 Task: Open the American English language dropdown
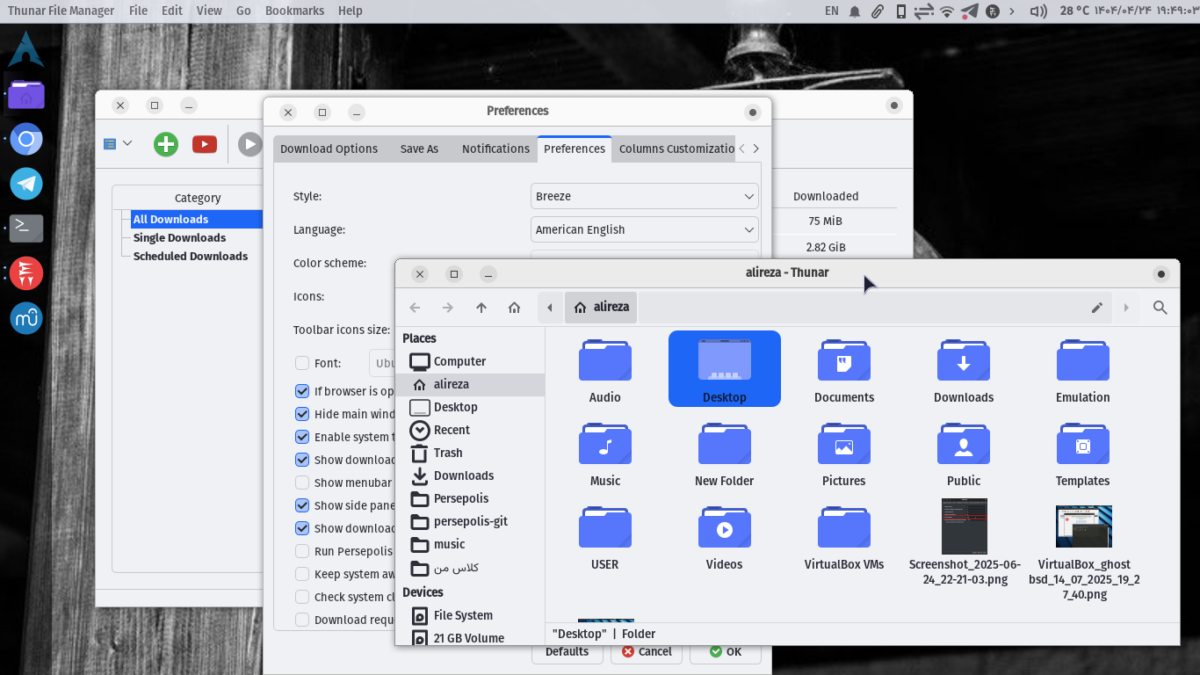[x=644, y=229]
